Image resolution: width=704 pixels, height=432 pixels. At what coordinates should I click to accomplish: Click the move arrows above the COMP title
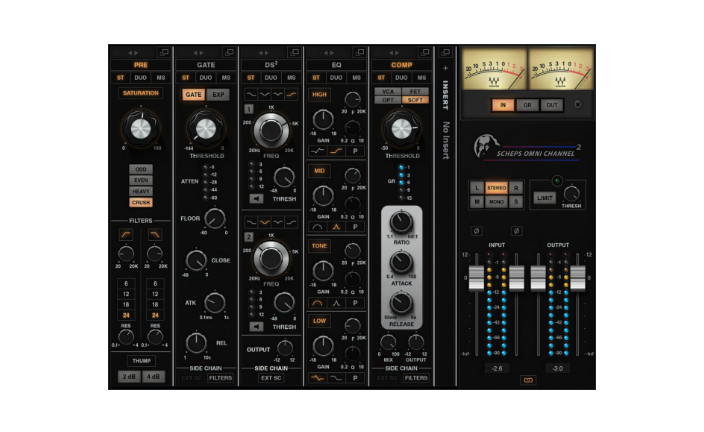pyautogui.click(x=394, y=53)
